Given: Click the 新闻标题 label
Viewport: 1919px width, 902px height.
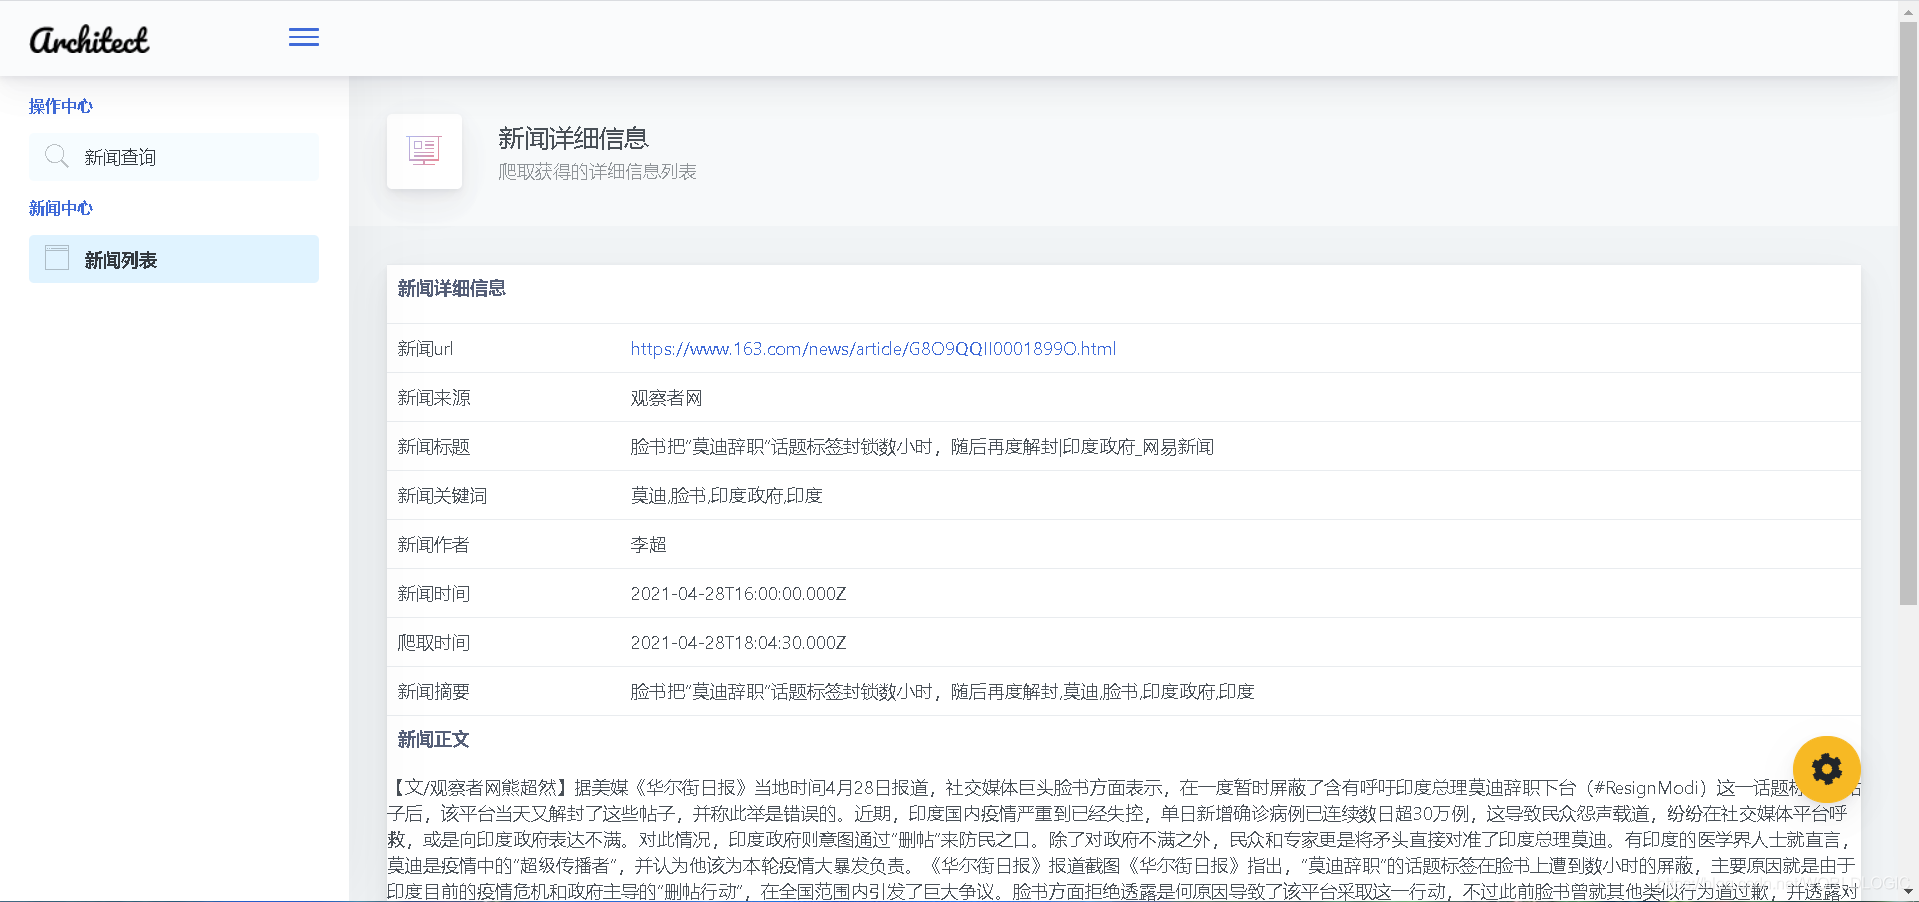Looking at the screenshot, I should pos(434,447).
